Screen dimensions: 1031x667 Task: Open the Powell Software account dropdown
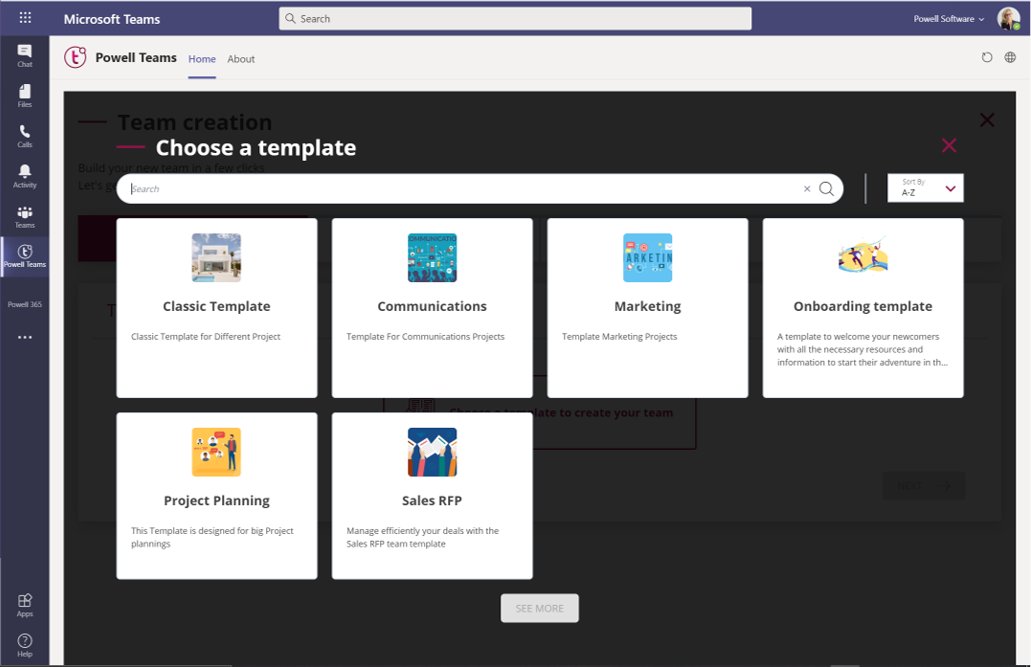[x=948, y=18]
